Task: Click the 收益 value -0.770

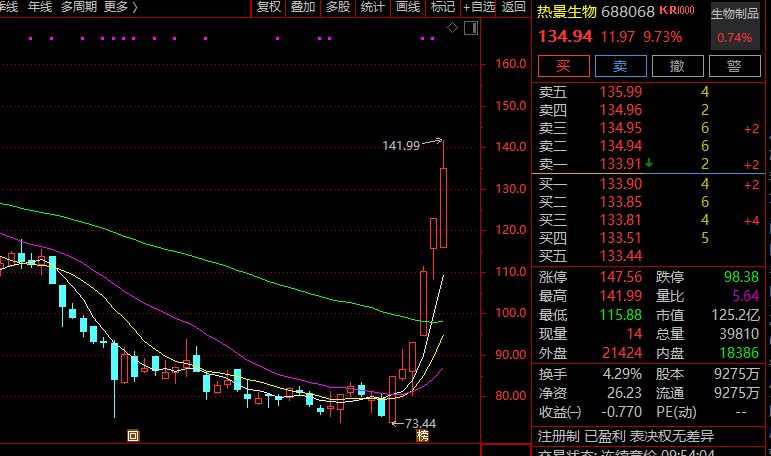Action: click(622, 412)
